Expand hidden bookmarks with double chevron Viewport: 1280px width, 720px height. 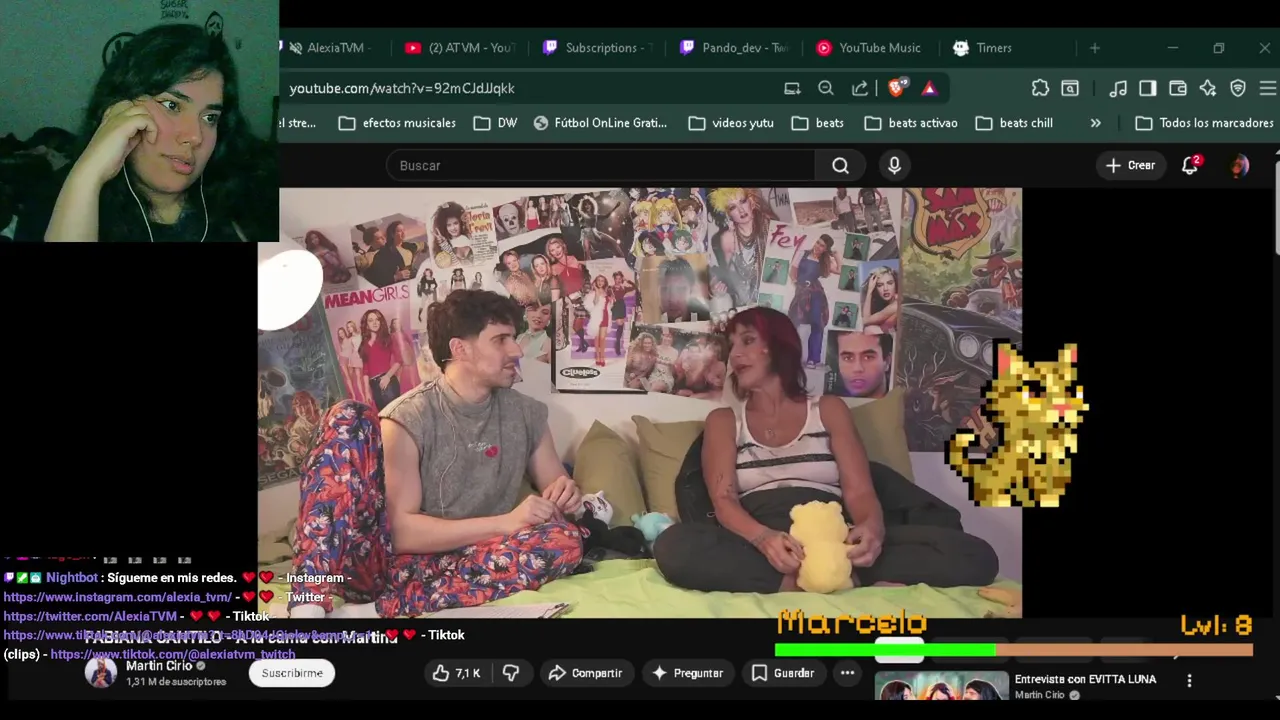point(1095,123)
